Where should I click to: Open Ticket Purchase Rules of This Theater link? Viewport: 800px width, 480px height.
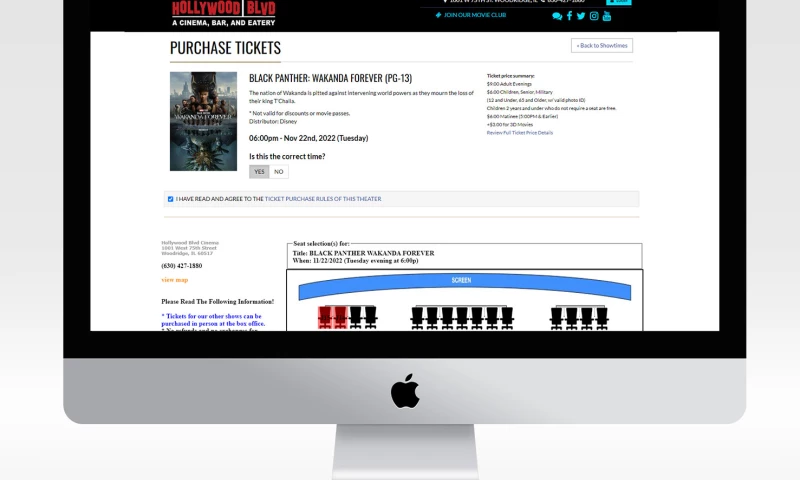[x=323, y=199]
